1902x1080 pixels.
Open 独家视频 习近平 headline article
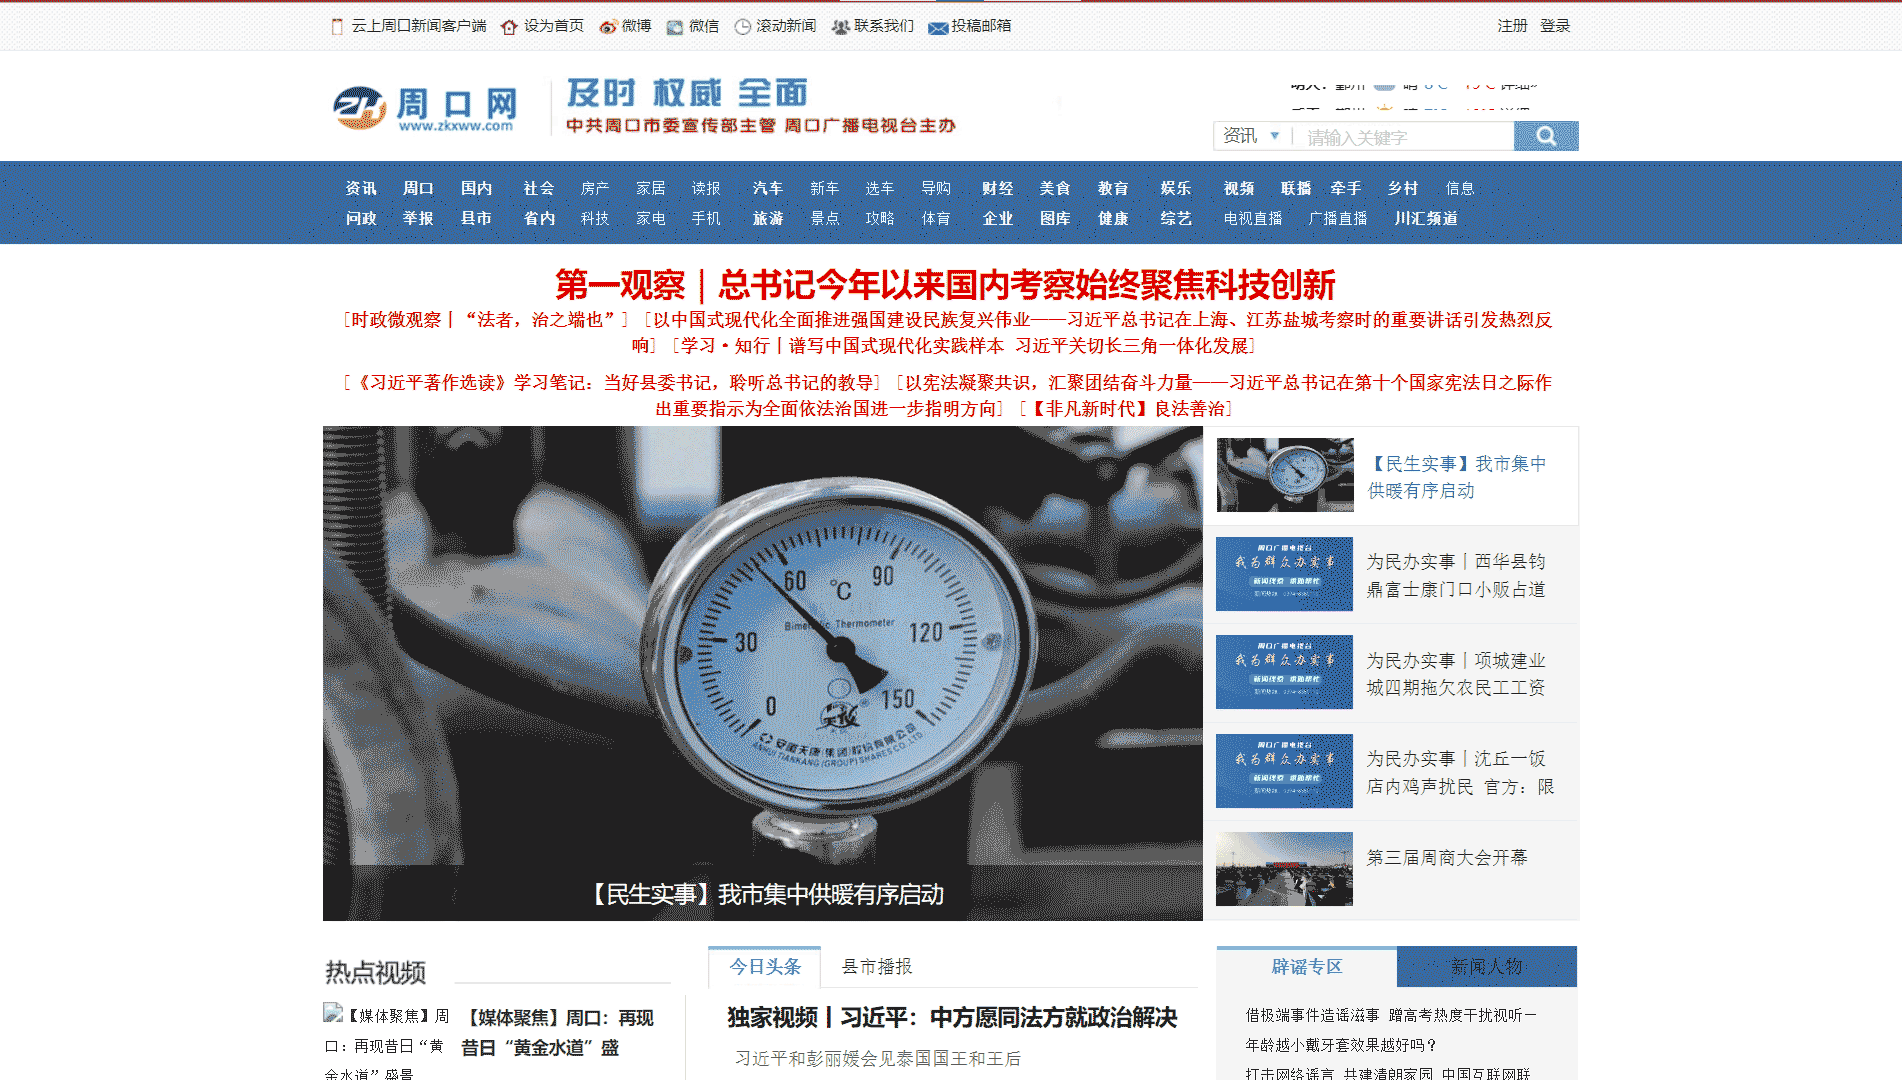pos(952,1018)
